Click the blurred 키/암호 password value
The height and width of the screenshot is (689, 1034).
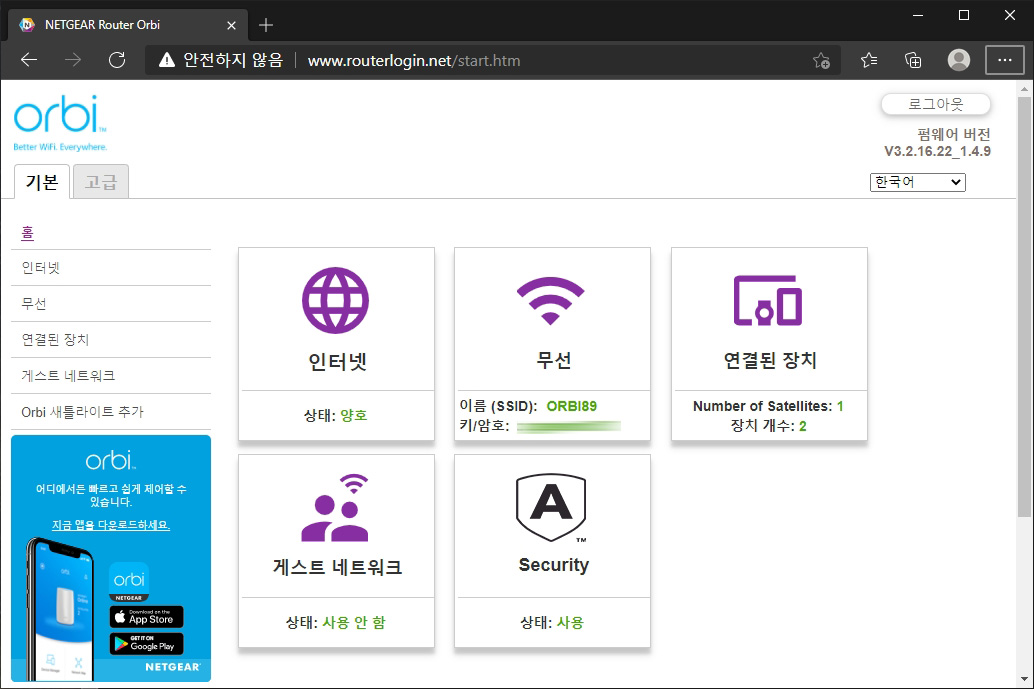pos(568,427)
